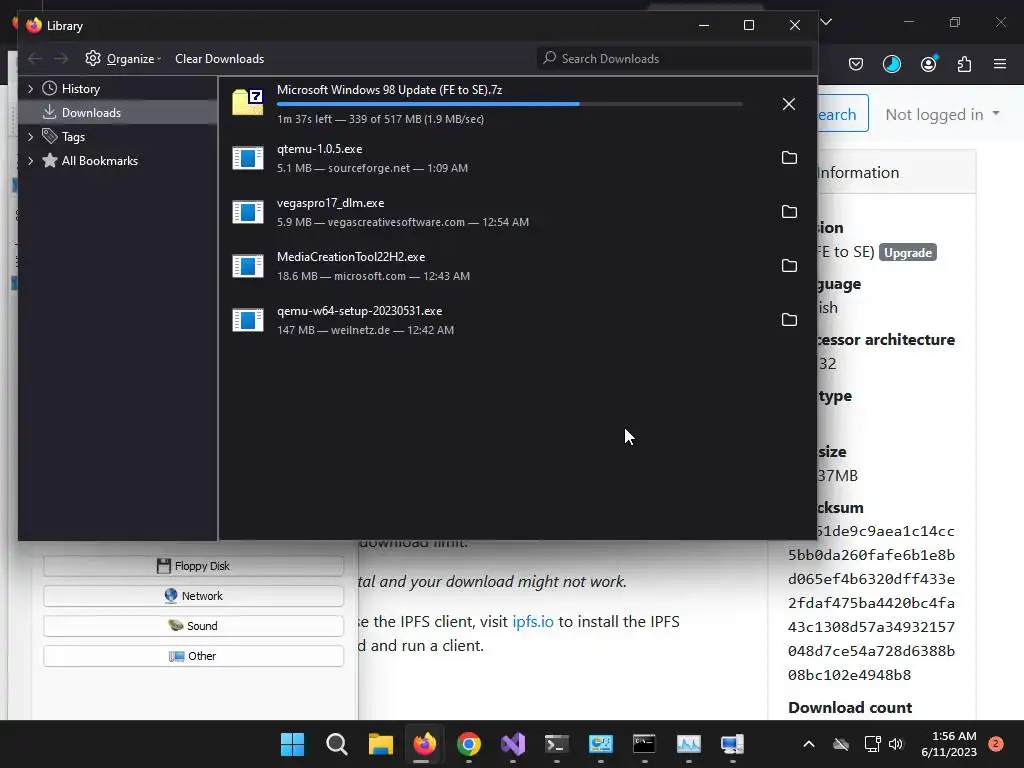Open the Not logged in dropdown
This screenshot has width=1024, height=768.
(942, 114)
